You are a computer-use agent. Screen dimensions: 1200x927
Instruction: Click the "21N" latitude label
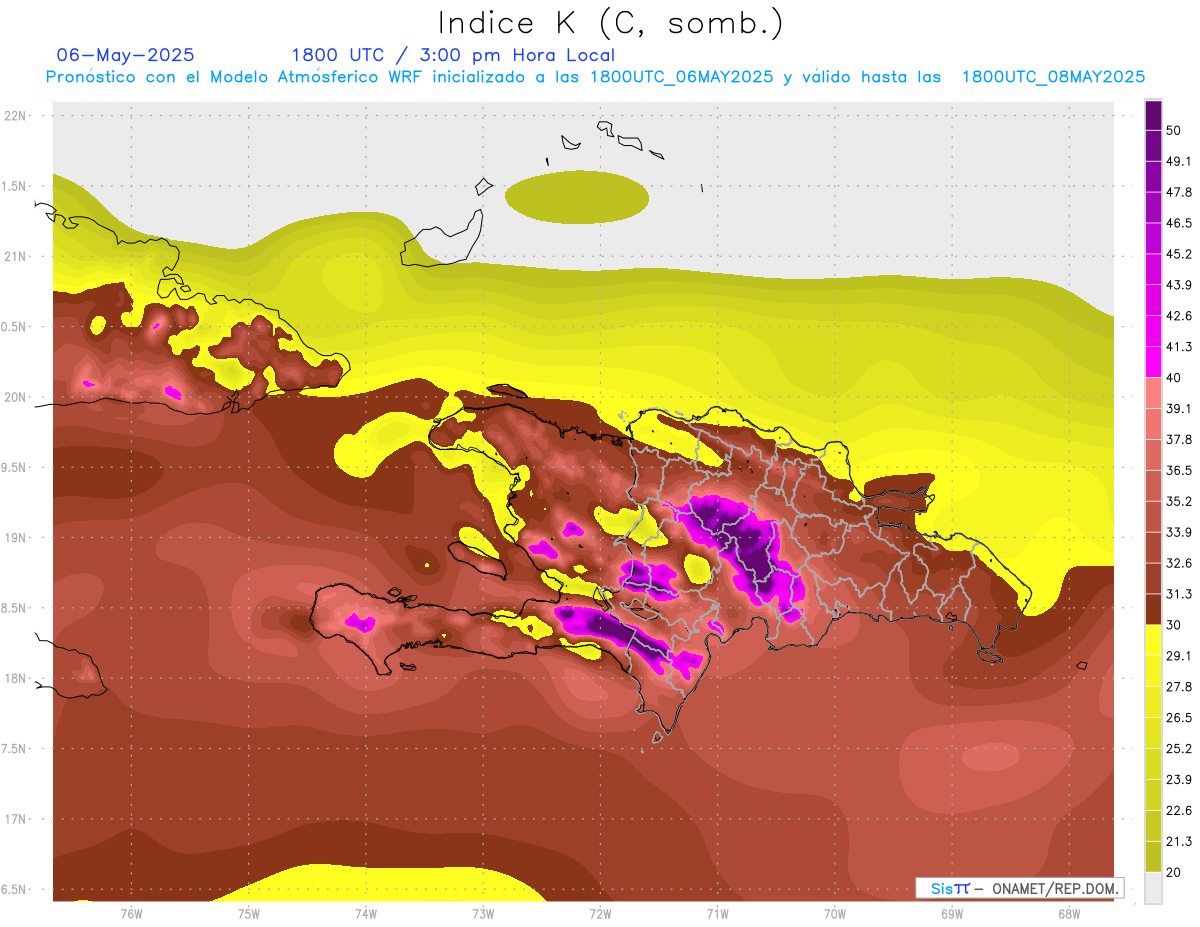17,257
